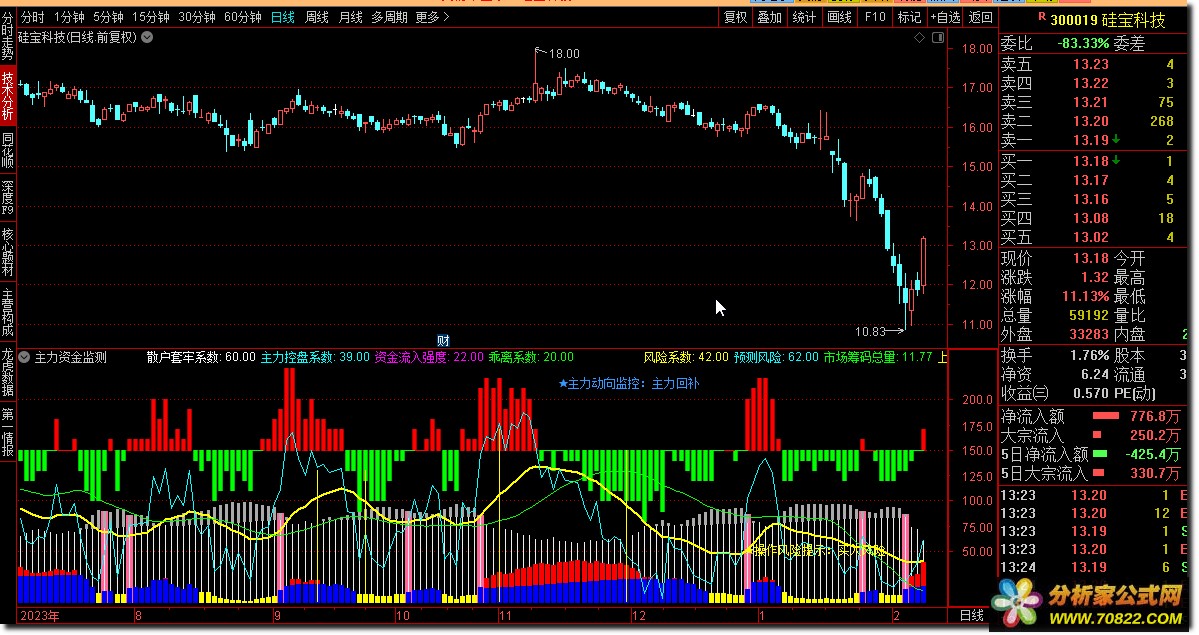This screenshot has width=1199, height=635.
Task: Click the 总量 59192 value
Action: coord(1089,315)
